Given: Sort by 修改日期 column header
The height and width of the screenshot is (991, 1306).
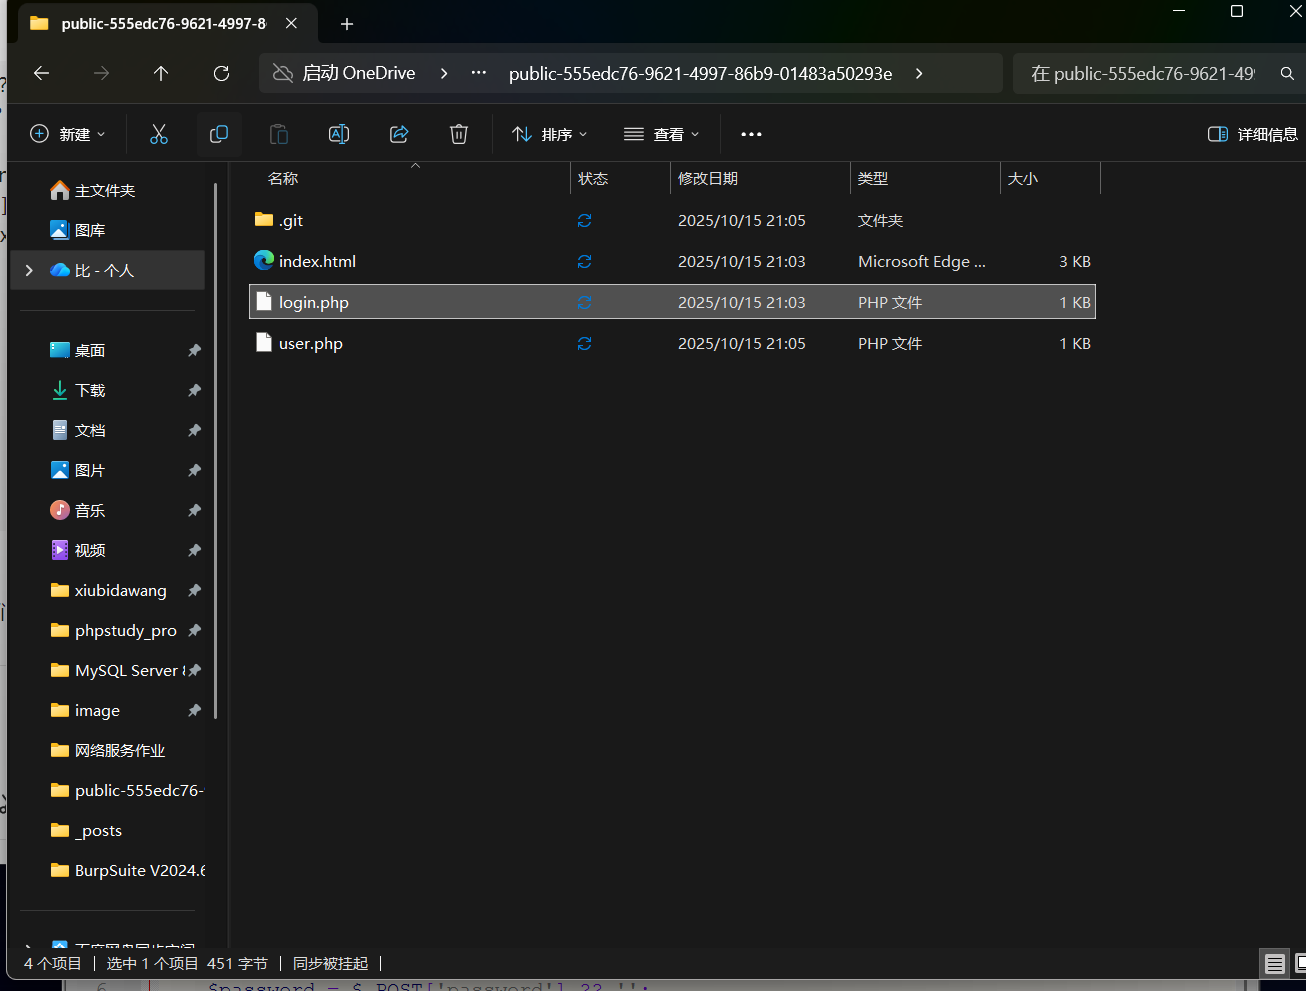Looking at the screenshot, I should [708, 178].
